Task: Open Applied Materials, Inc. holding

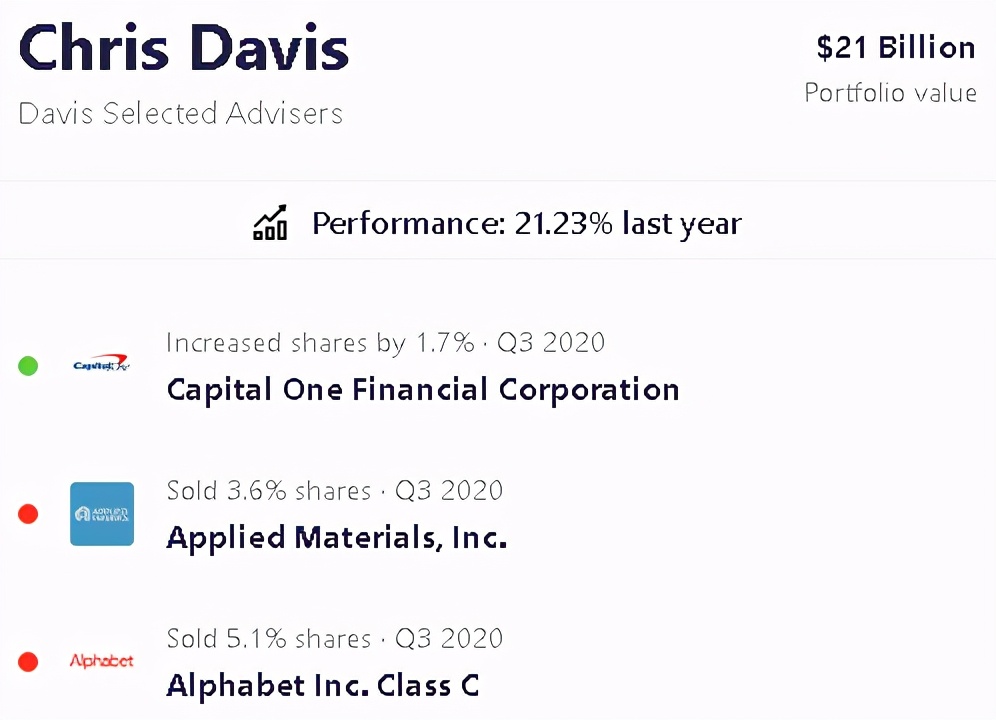Action: coord(336,538)
